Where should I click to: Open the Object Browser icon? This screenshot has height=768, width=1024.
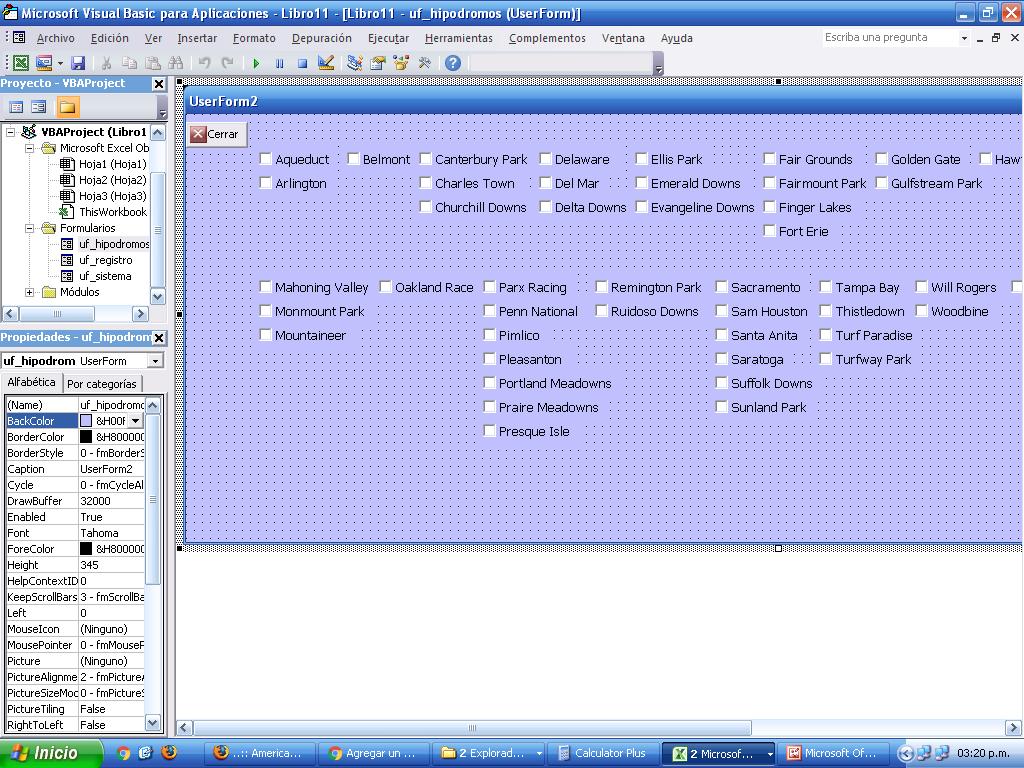[x=401, y=63]
